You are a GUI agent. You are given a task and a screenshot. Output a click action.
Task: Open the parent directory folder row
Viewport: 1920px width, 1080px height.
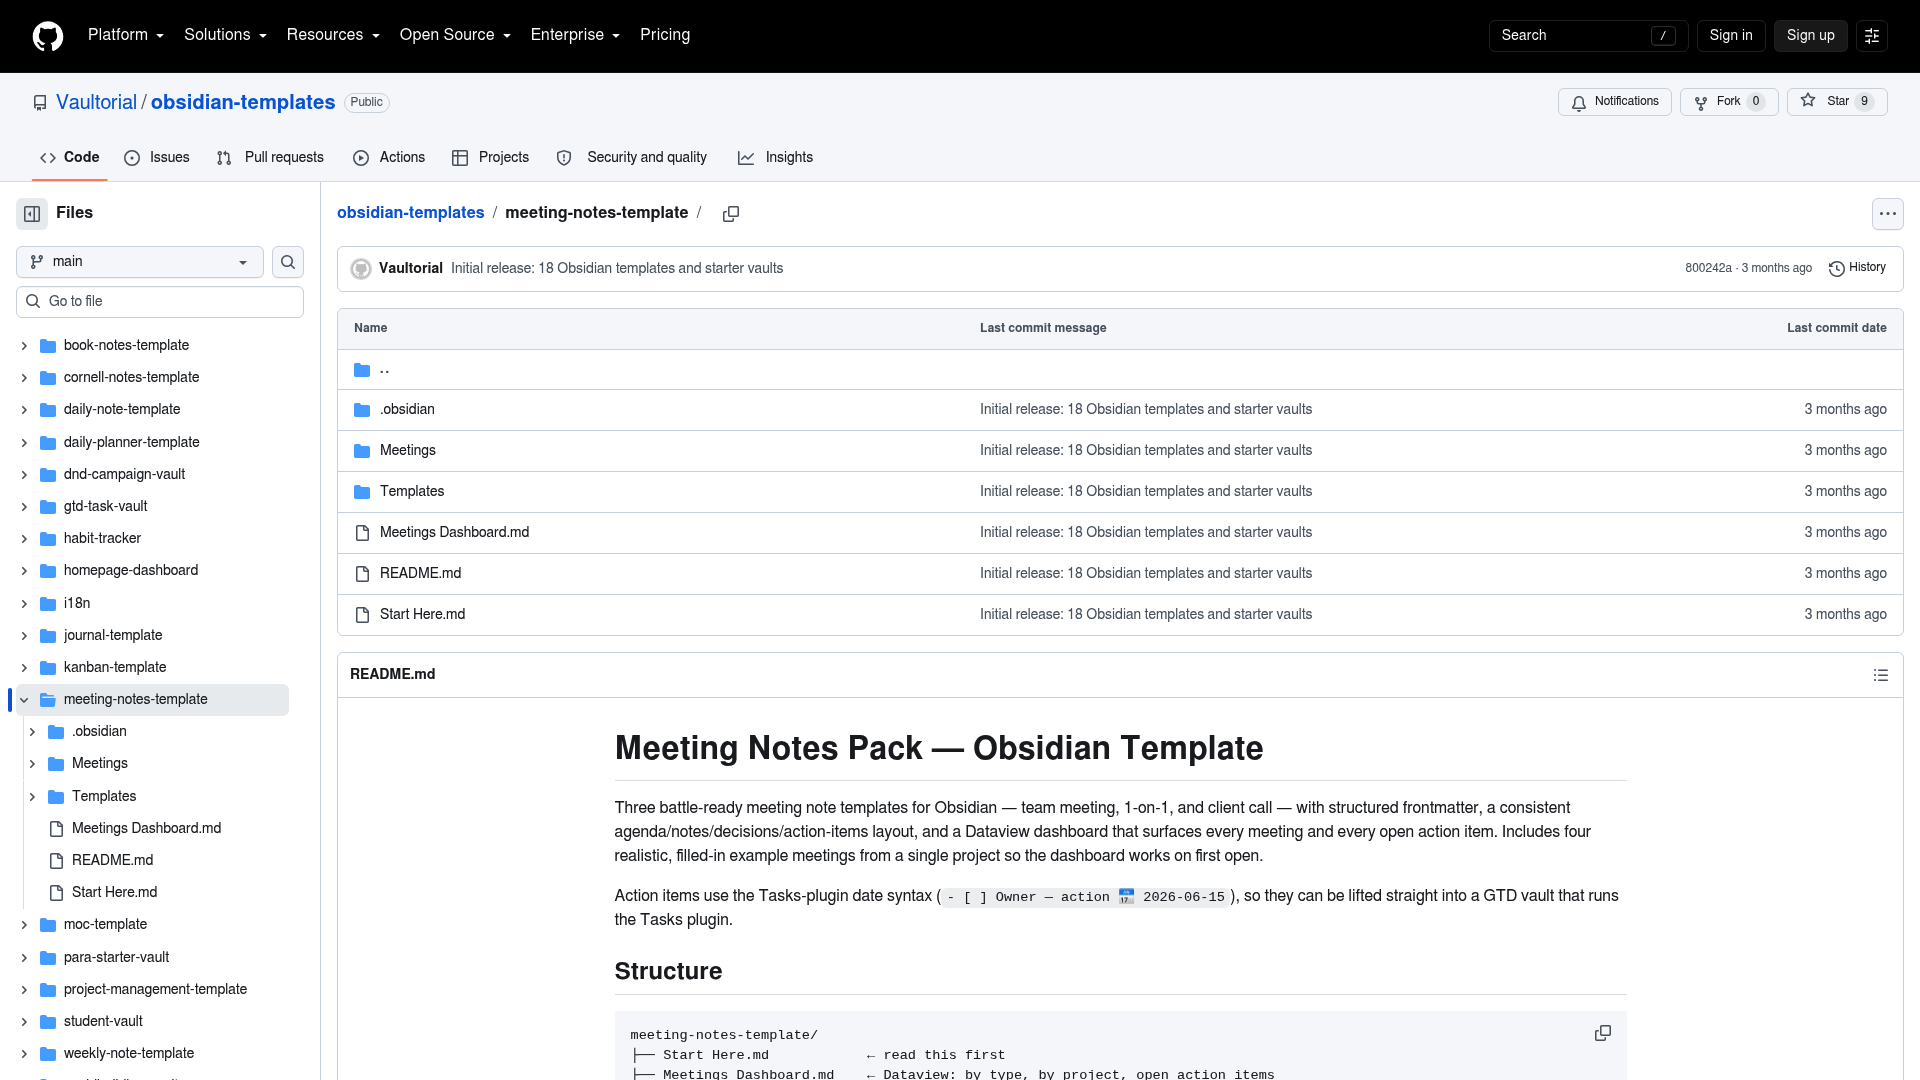coord(1120,370)
